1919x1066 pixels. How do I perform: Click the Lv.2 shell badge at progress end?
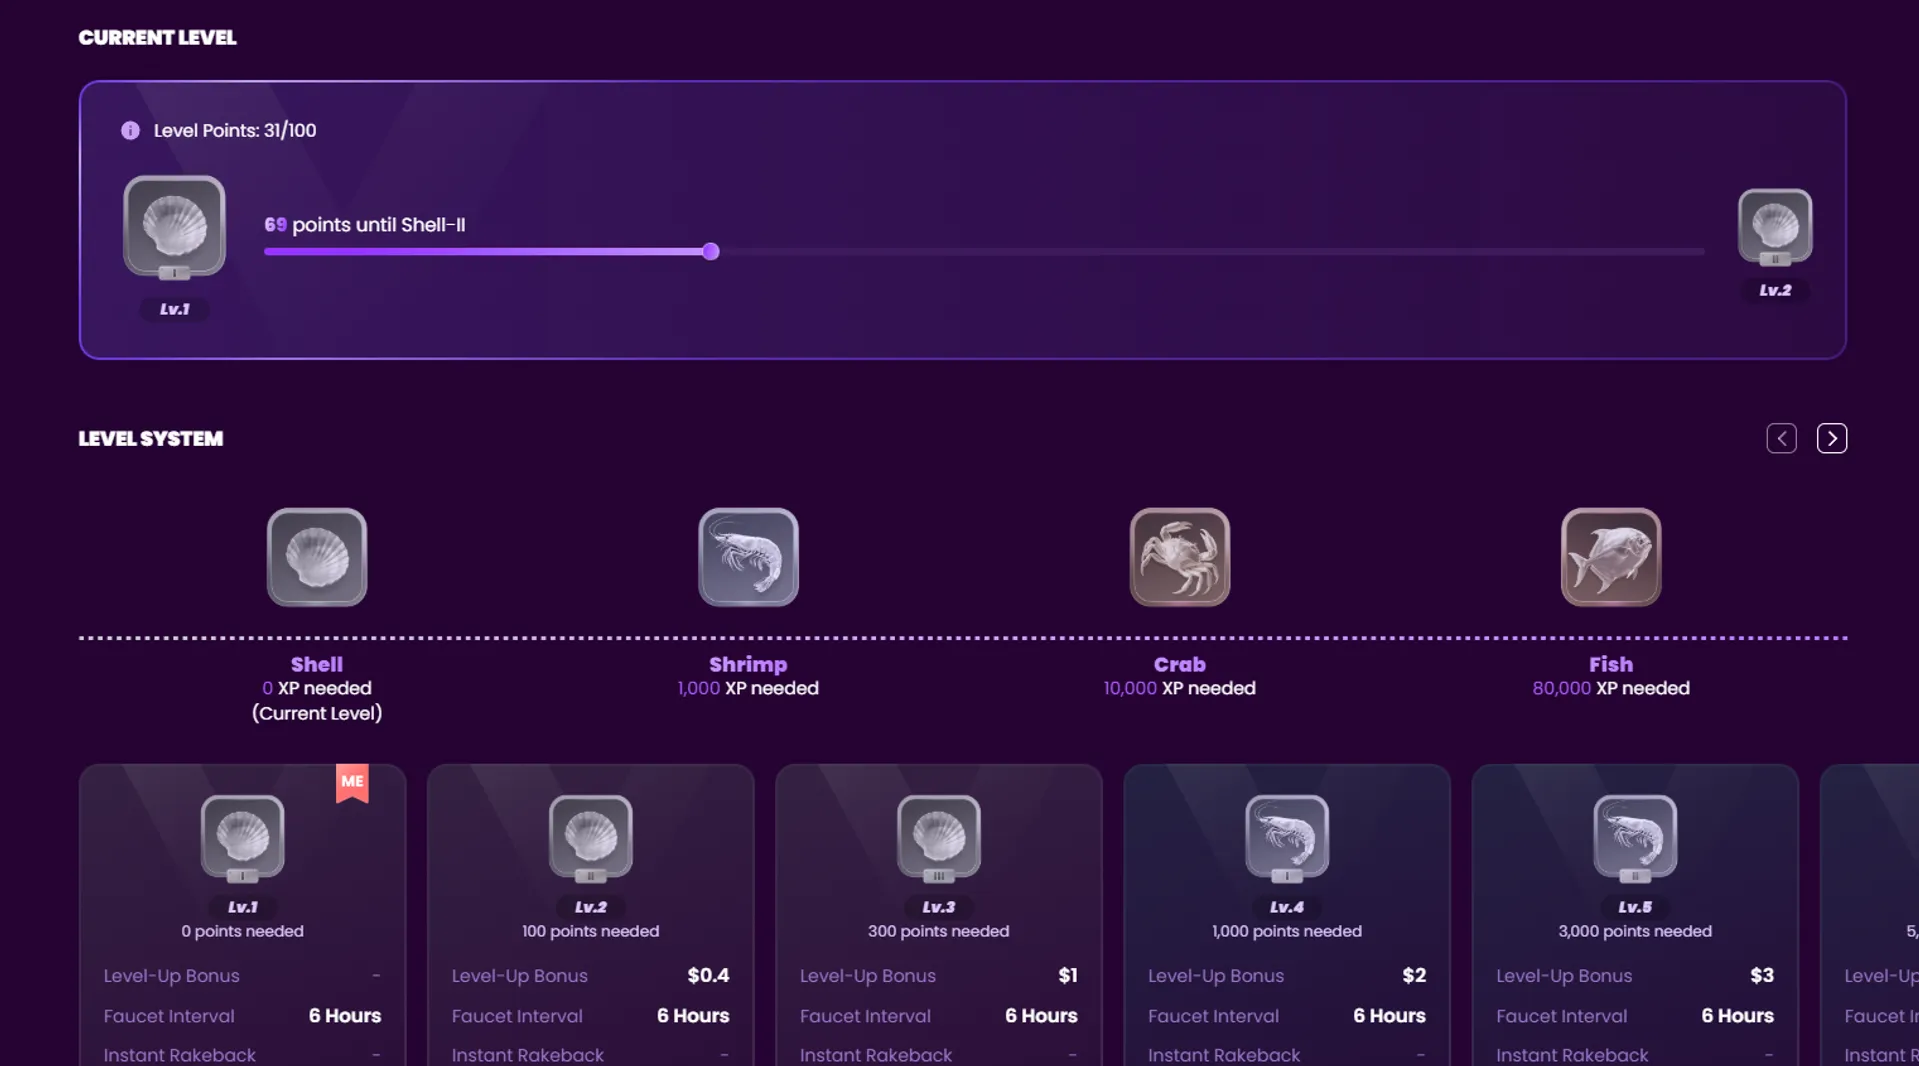tap(1775, 227)
